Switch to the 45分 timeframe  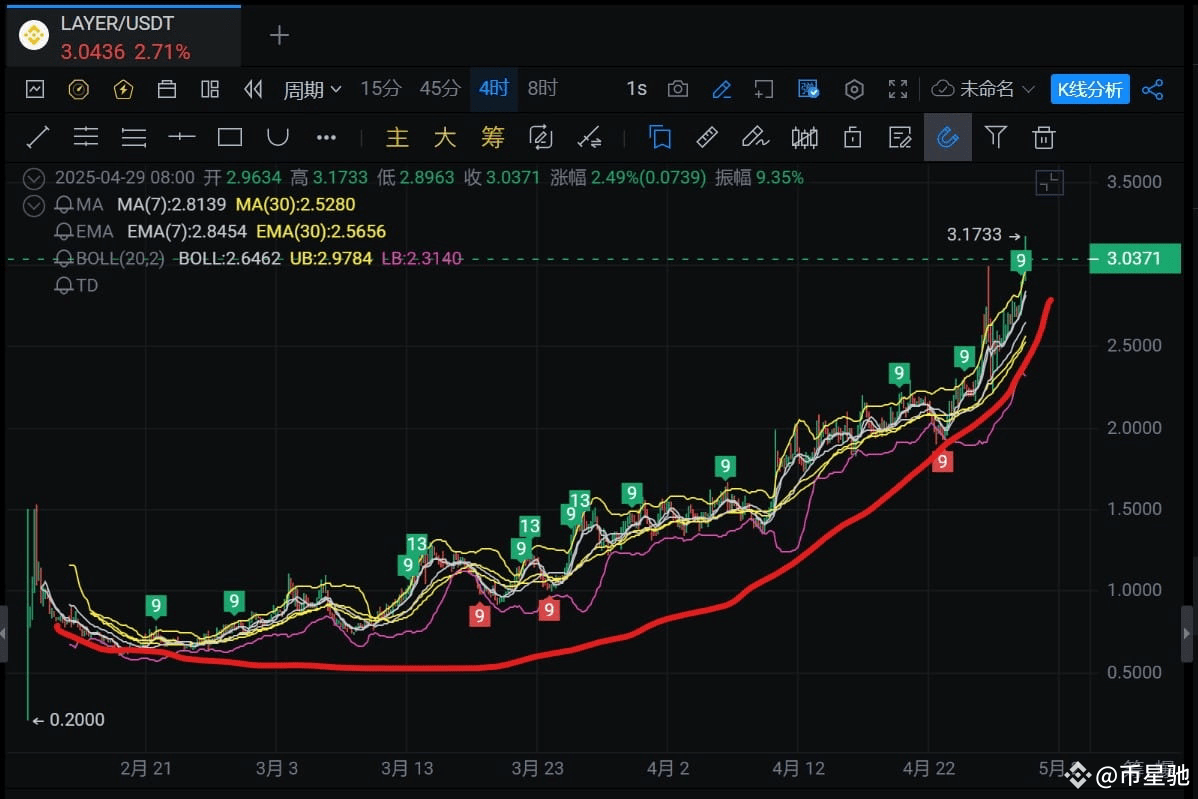pos(439,89)
